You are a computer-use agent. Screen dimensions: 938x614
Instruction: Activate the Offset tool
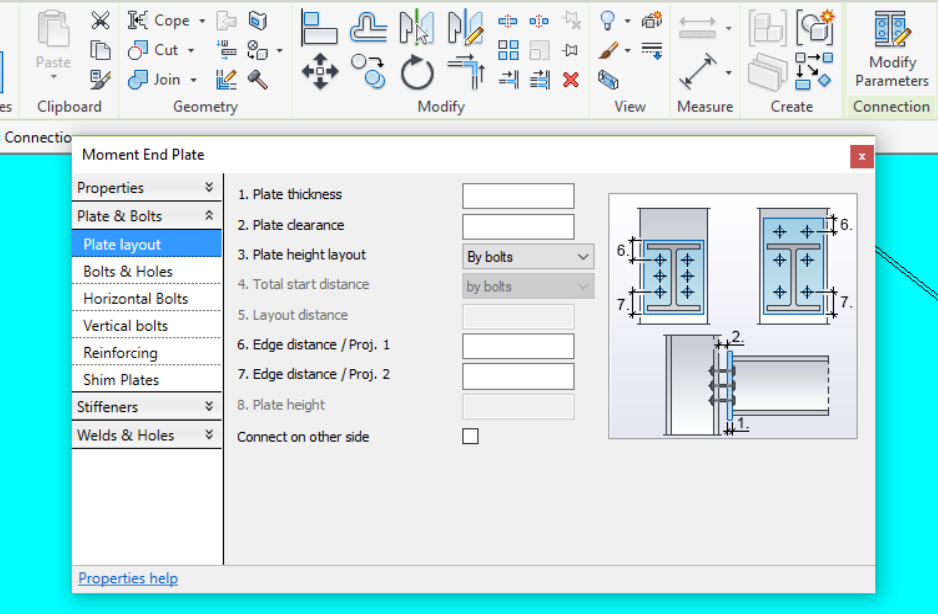click(x=368, y=28)
